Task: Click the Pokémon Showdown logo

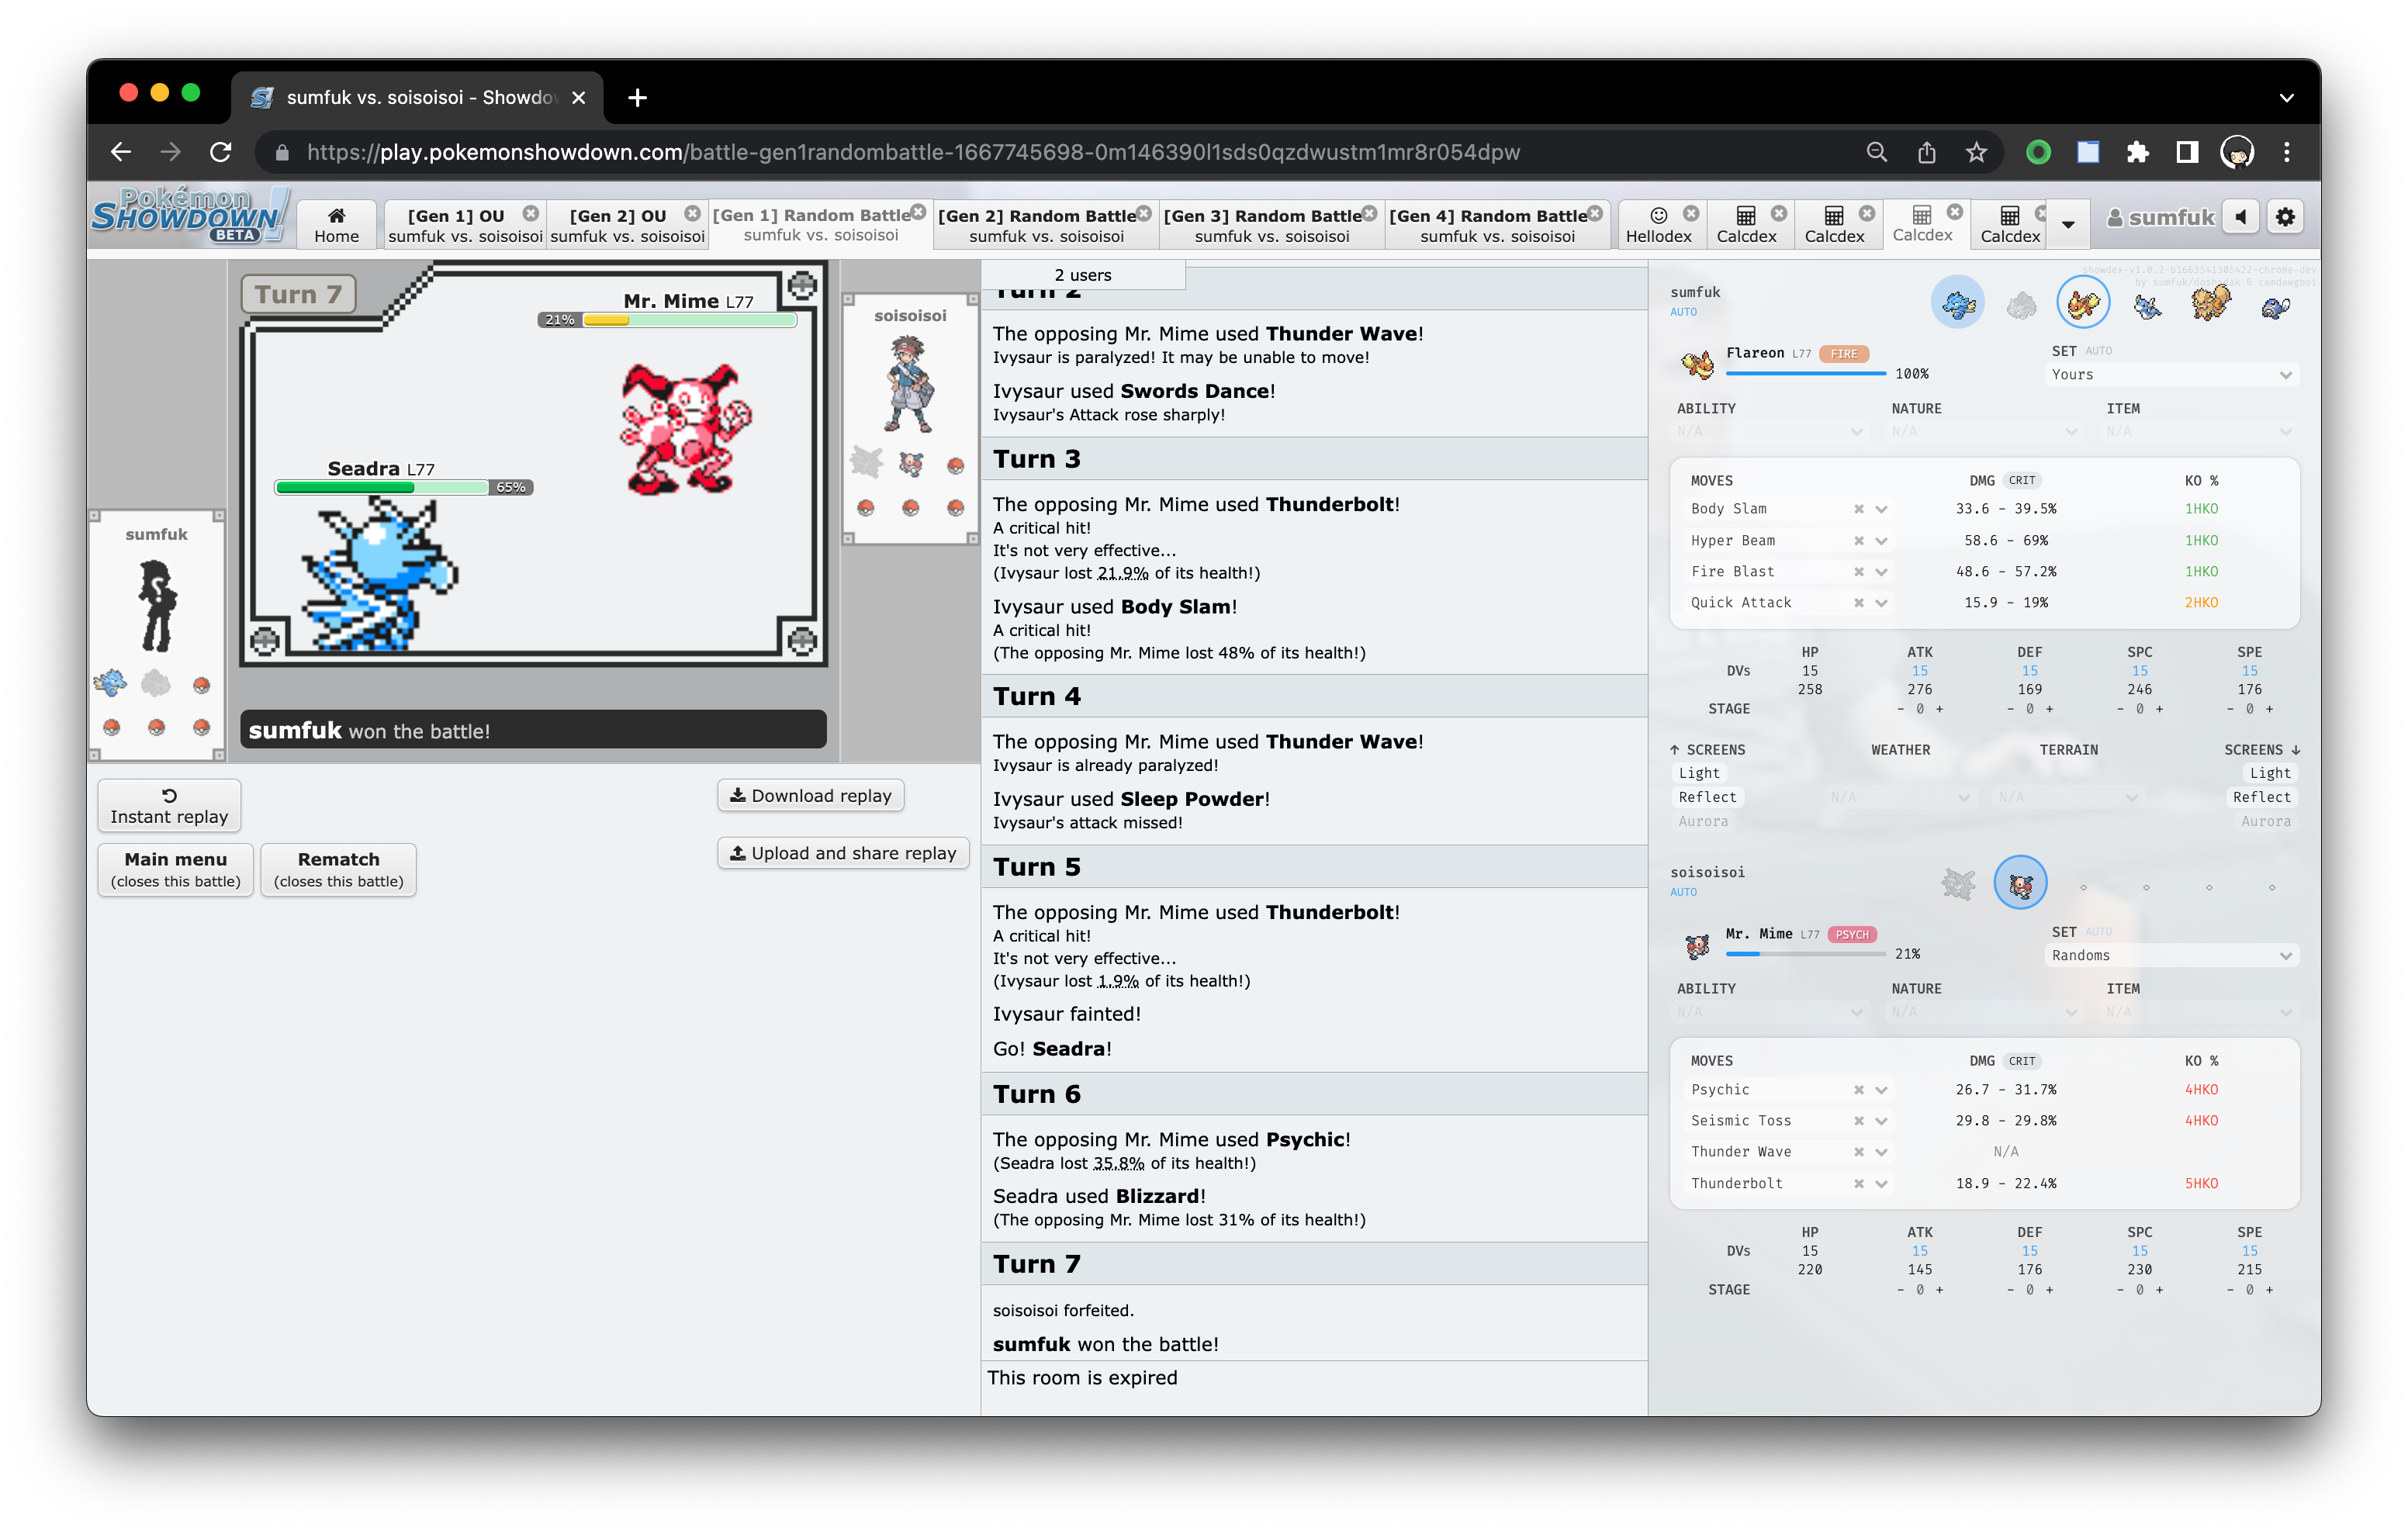Action: tap(190, 215)
